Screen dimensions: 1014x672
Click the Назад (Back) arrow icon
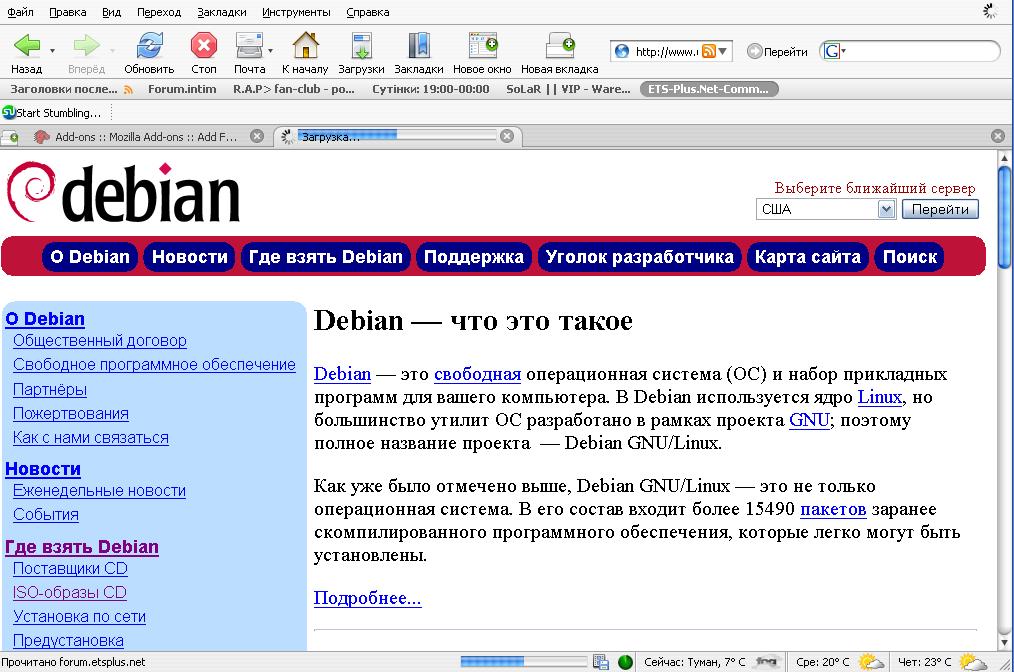point(26,46)
